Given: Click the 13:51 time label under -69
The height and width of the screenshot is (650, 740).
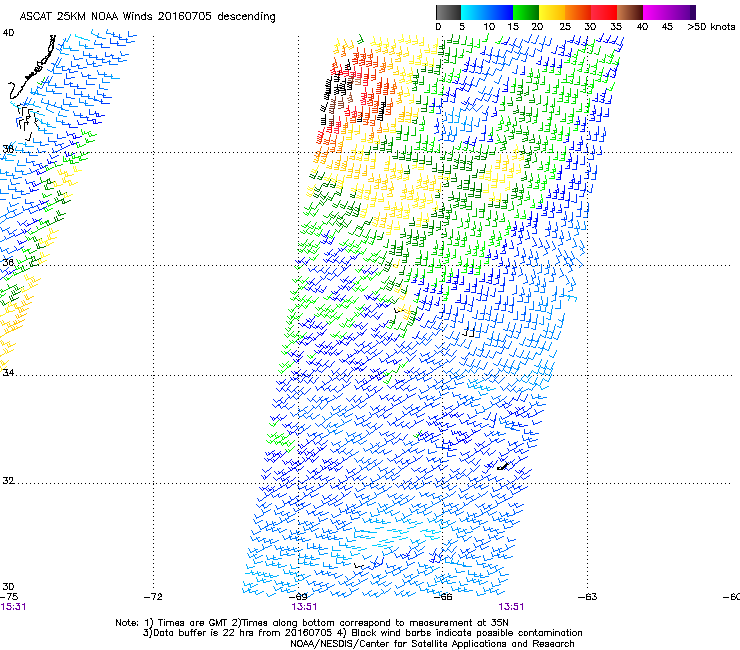Looking at the screenshot, I should coord(304,607).
